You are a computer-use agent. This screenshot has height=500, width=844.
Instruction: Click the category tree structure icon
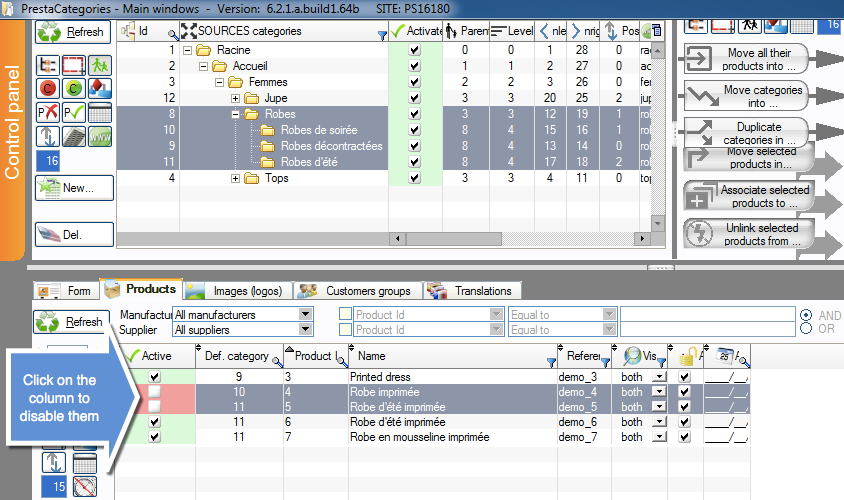pos(48,66)
